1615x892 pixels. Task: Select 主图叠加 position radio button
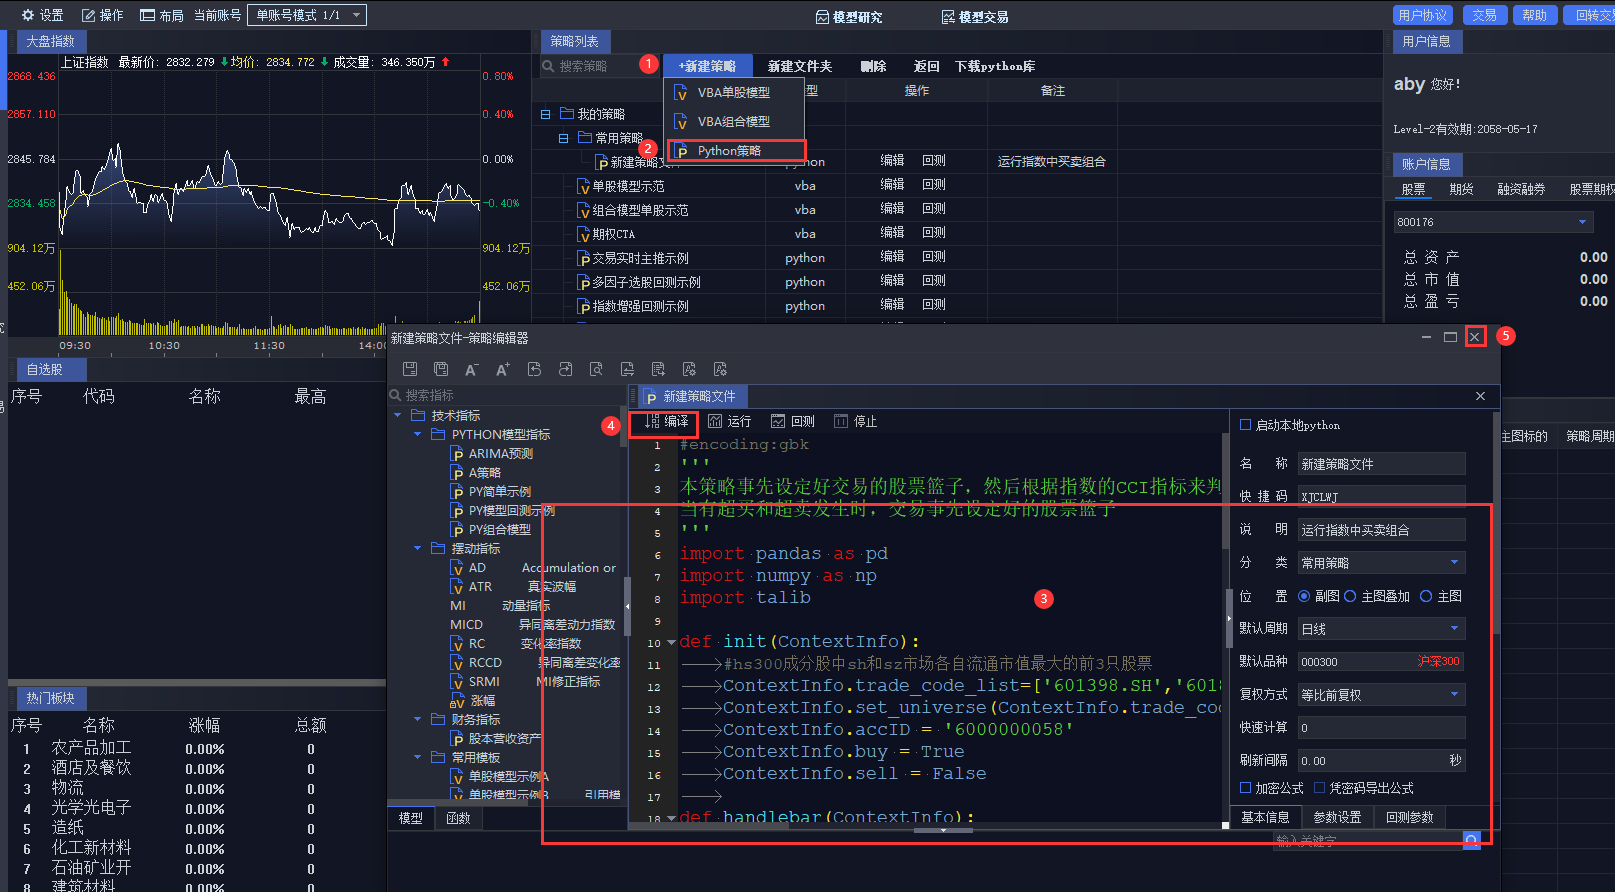[x=1350, y=596]
